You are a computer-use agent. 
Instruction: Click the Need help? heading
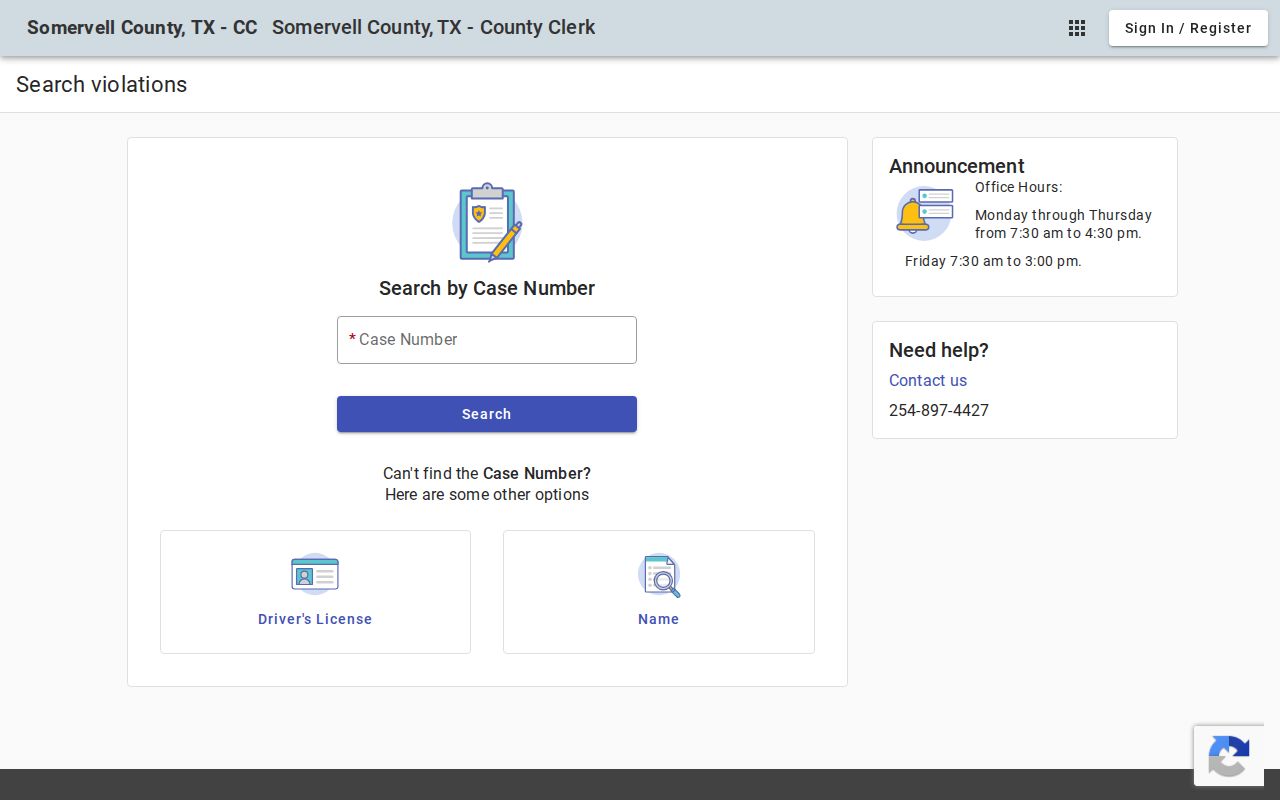939,350
